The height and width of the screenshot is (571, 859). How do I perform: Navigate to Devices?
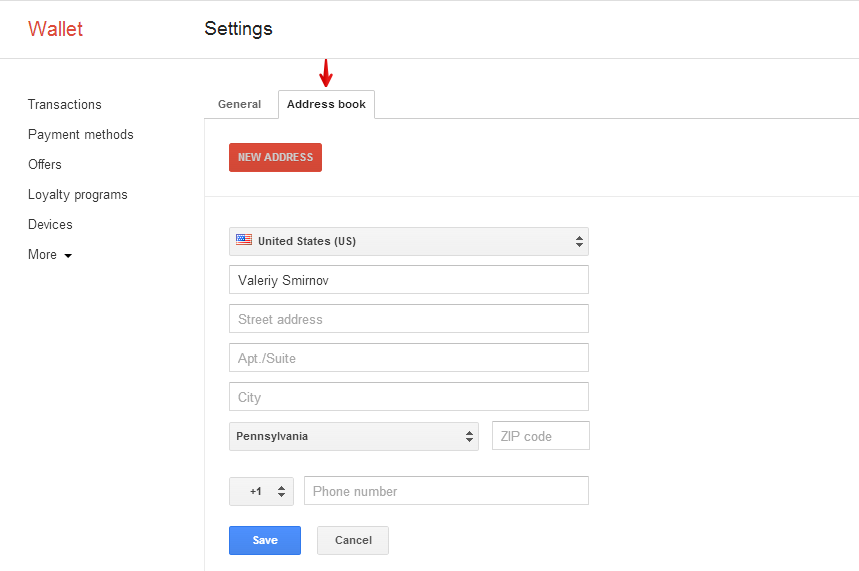[x=50, y=224]
